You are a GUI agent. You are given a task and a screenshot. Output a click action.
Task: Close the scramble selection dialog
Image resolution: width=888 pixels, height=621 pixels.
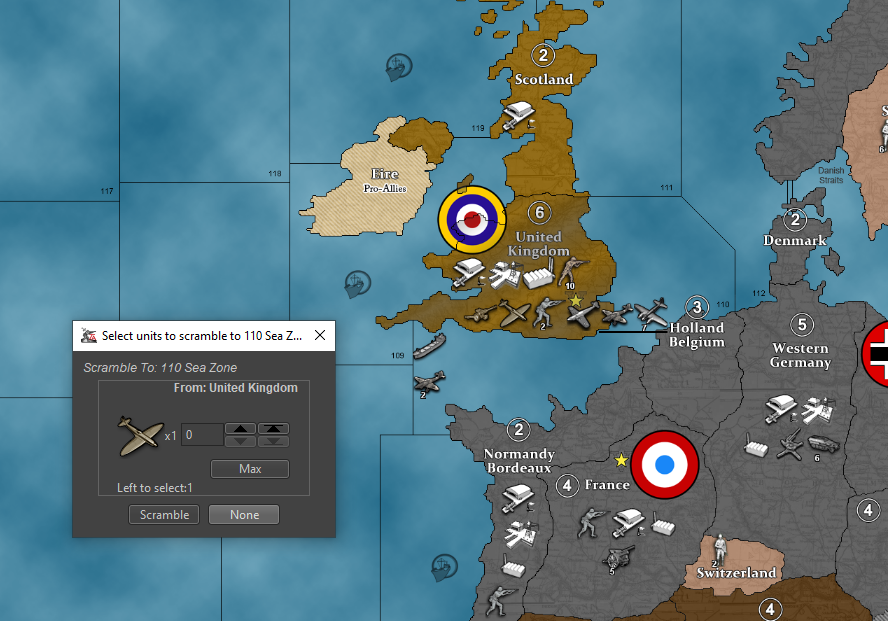click(320, 336)
